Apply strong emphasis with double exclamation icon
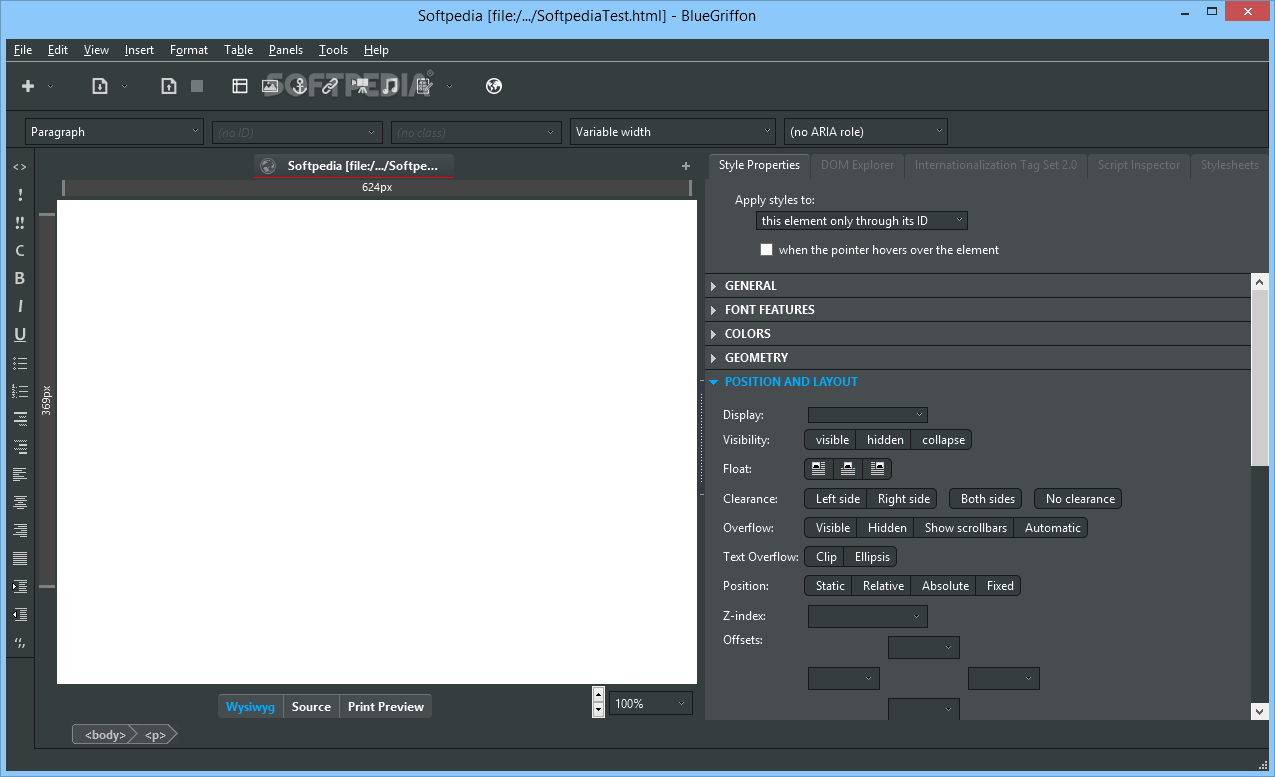1275x777 pixels. (x=19, y=223)
